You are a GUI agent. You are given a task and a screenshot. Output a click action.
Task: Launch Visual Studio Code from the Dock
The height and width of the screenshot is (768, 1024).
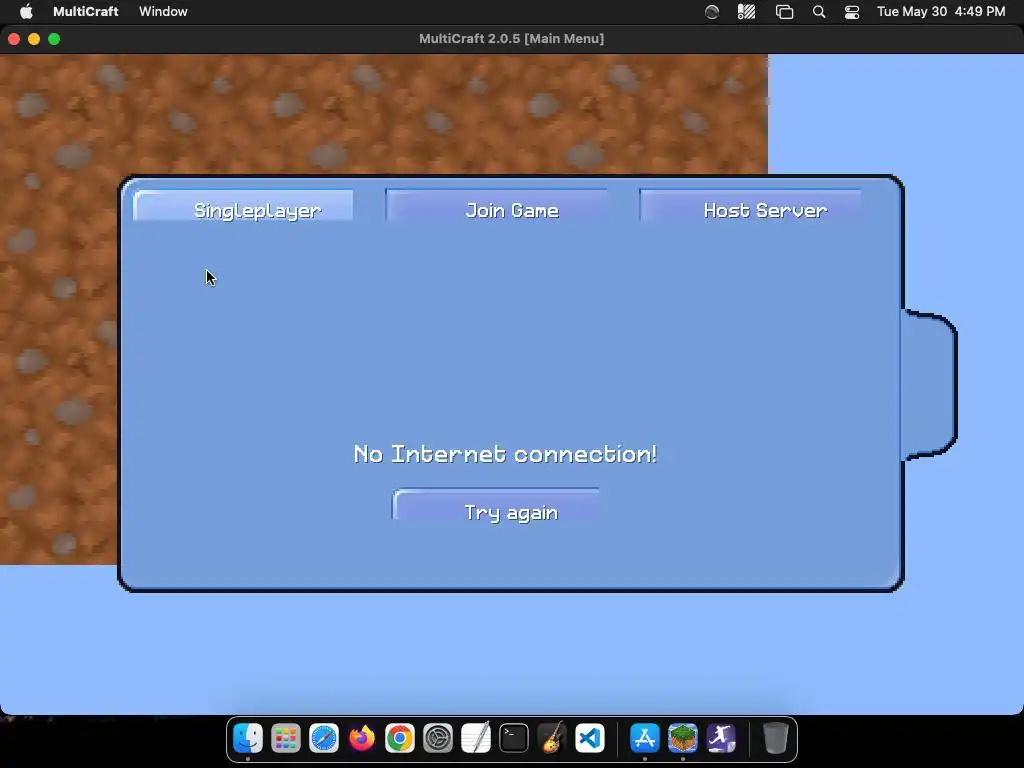click(590, 739)
